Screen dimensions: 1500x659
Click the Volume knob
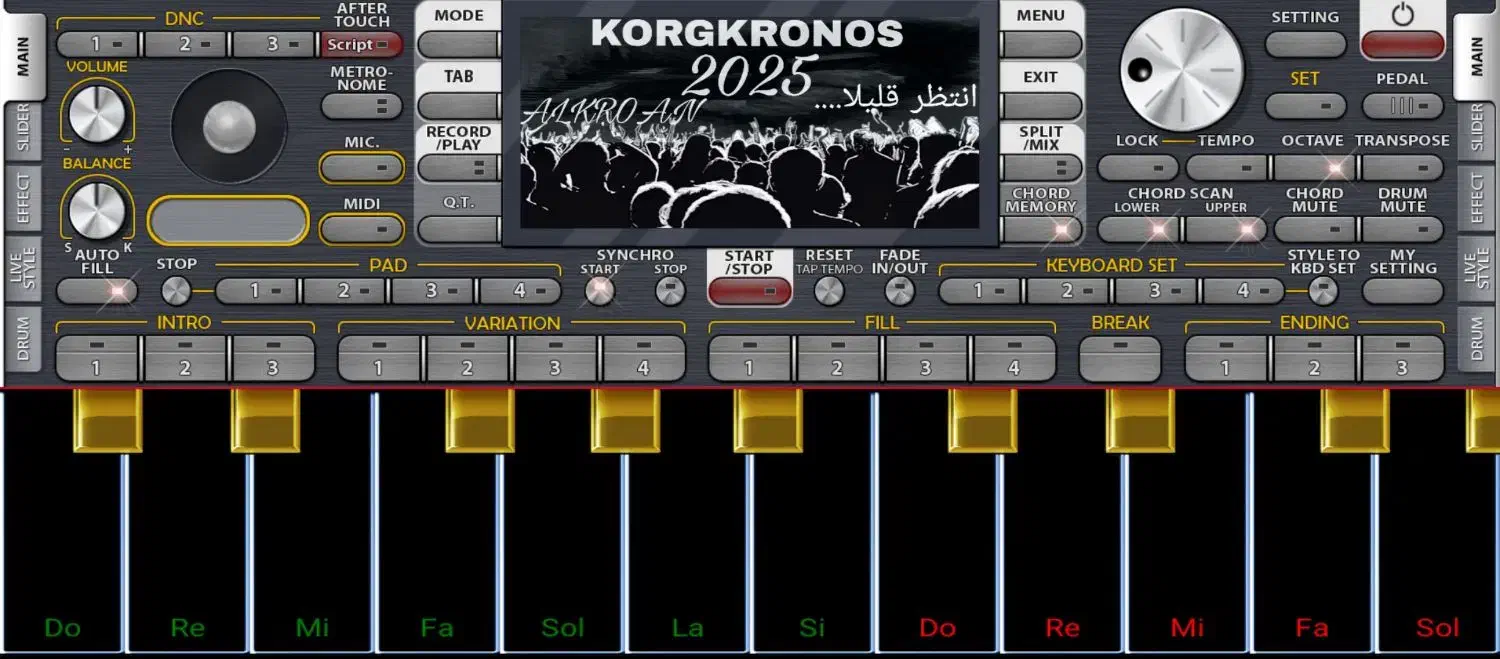(96, 114)
